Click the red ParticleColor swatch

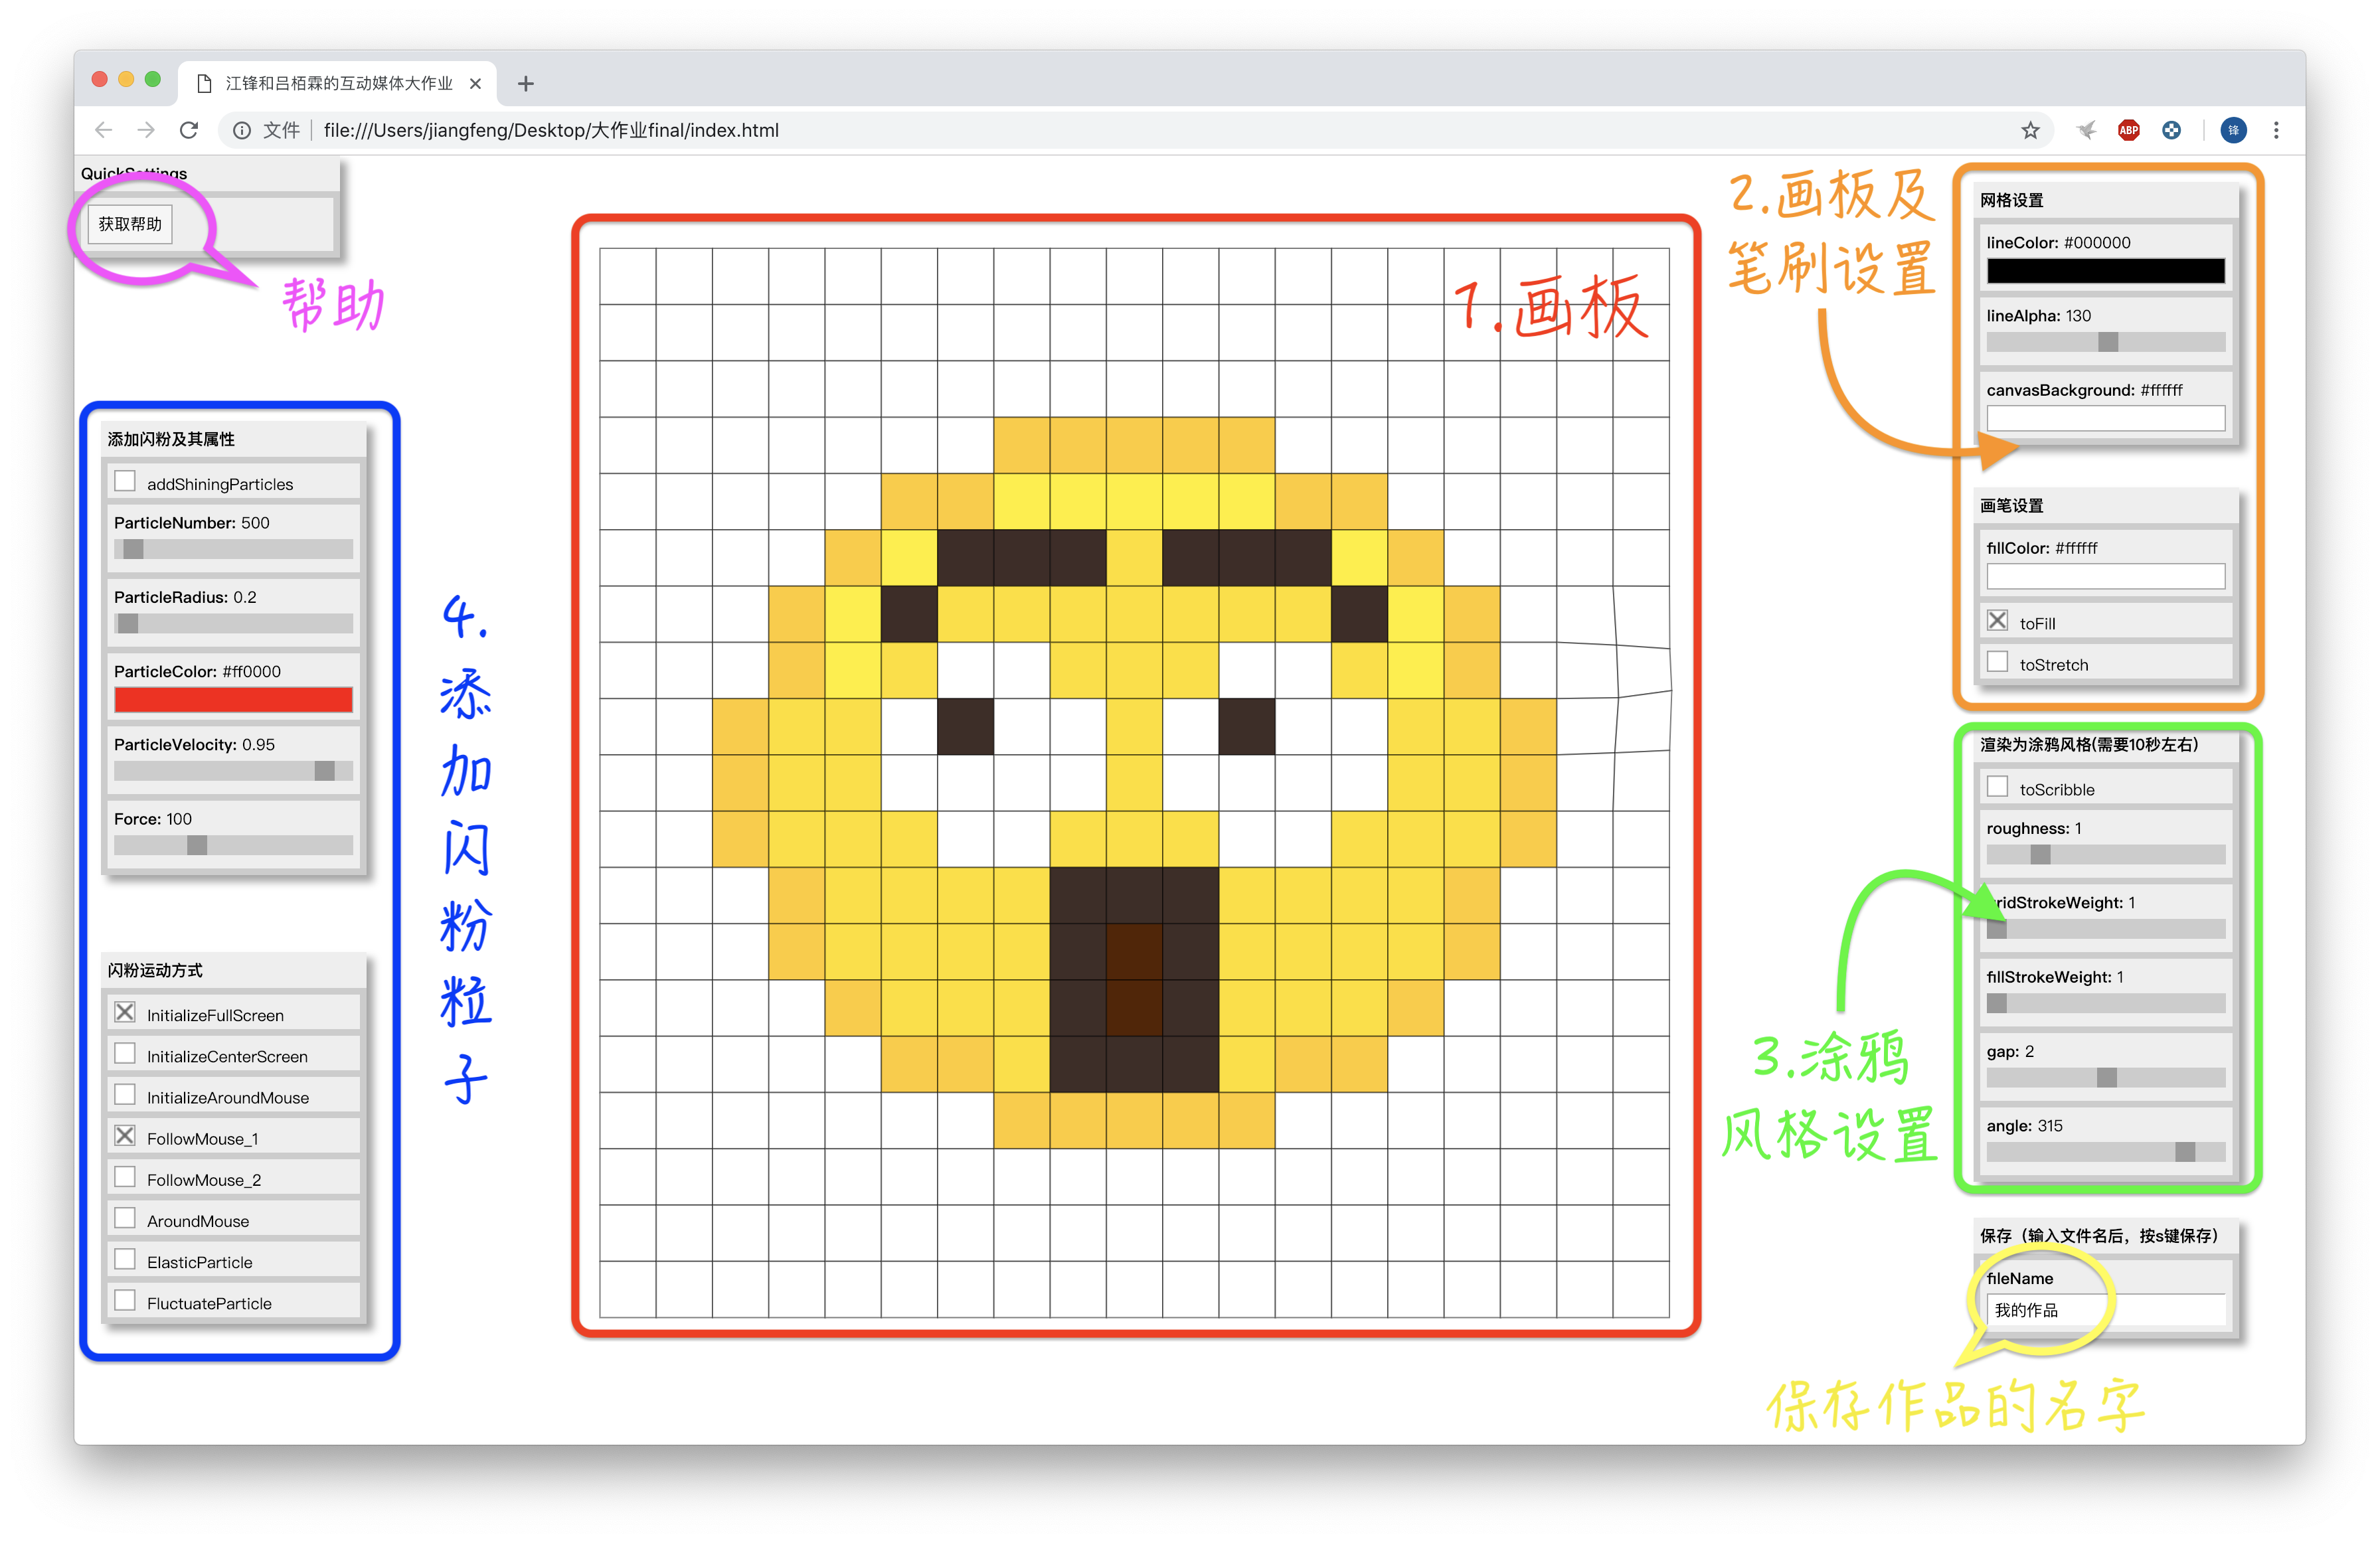(x=233, y=700)
